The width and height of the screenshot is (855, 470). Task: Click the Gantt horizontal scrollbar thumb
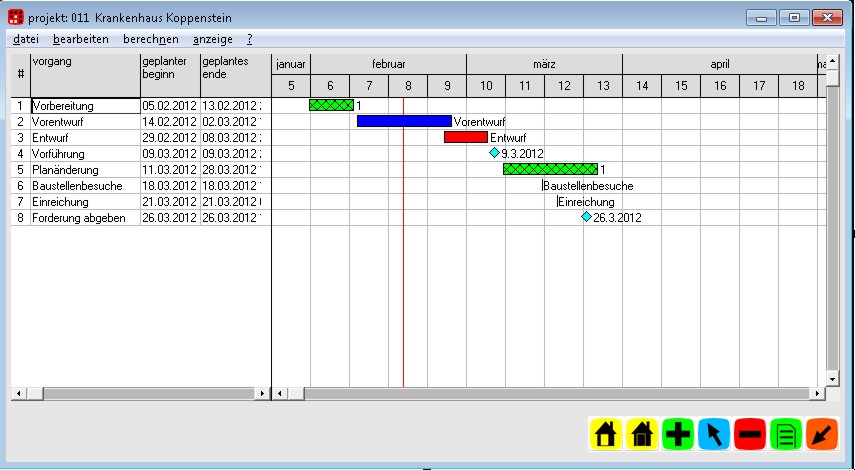pos(296,393)
